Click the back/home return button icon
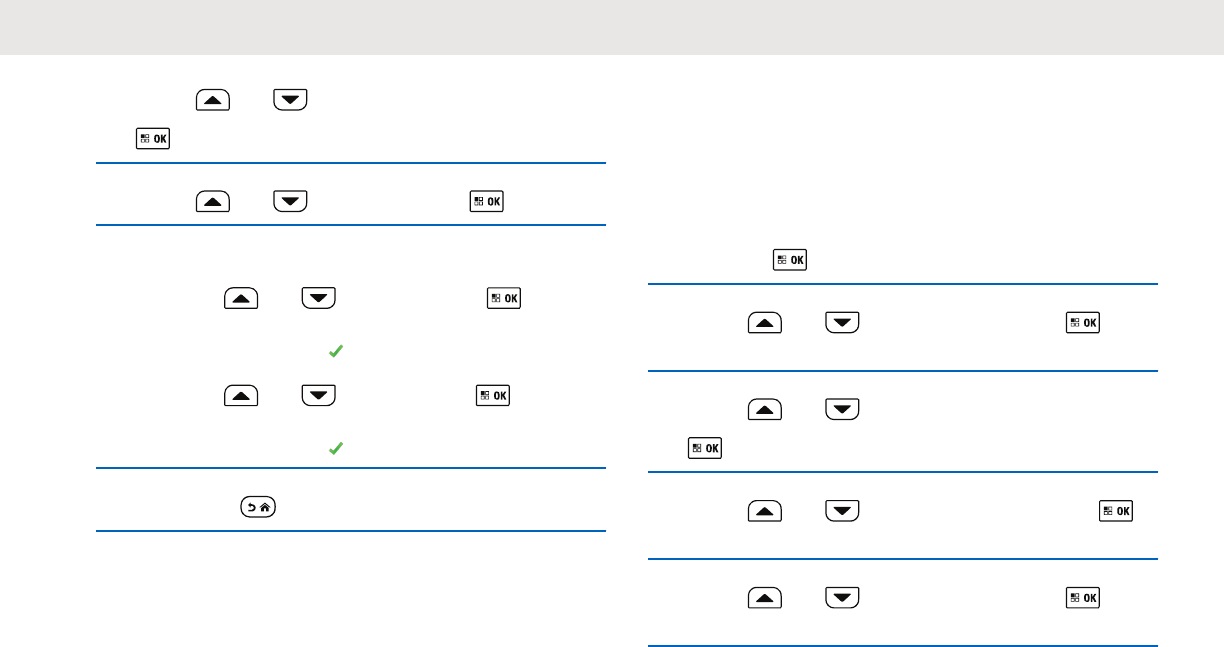Screen dimensions: 1224x647 (259, 508)
